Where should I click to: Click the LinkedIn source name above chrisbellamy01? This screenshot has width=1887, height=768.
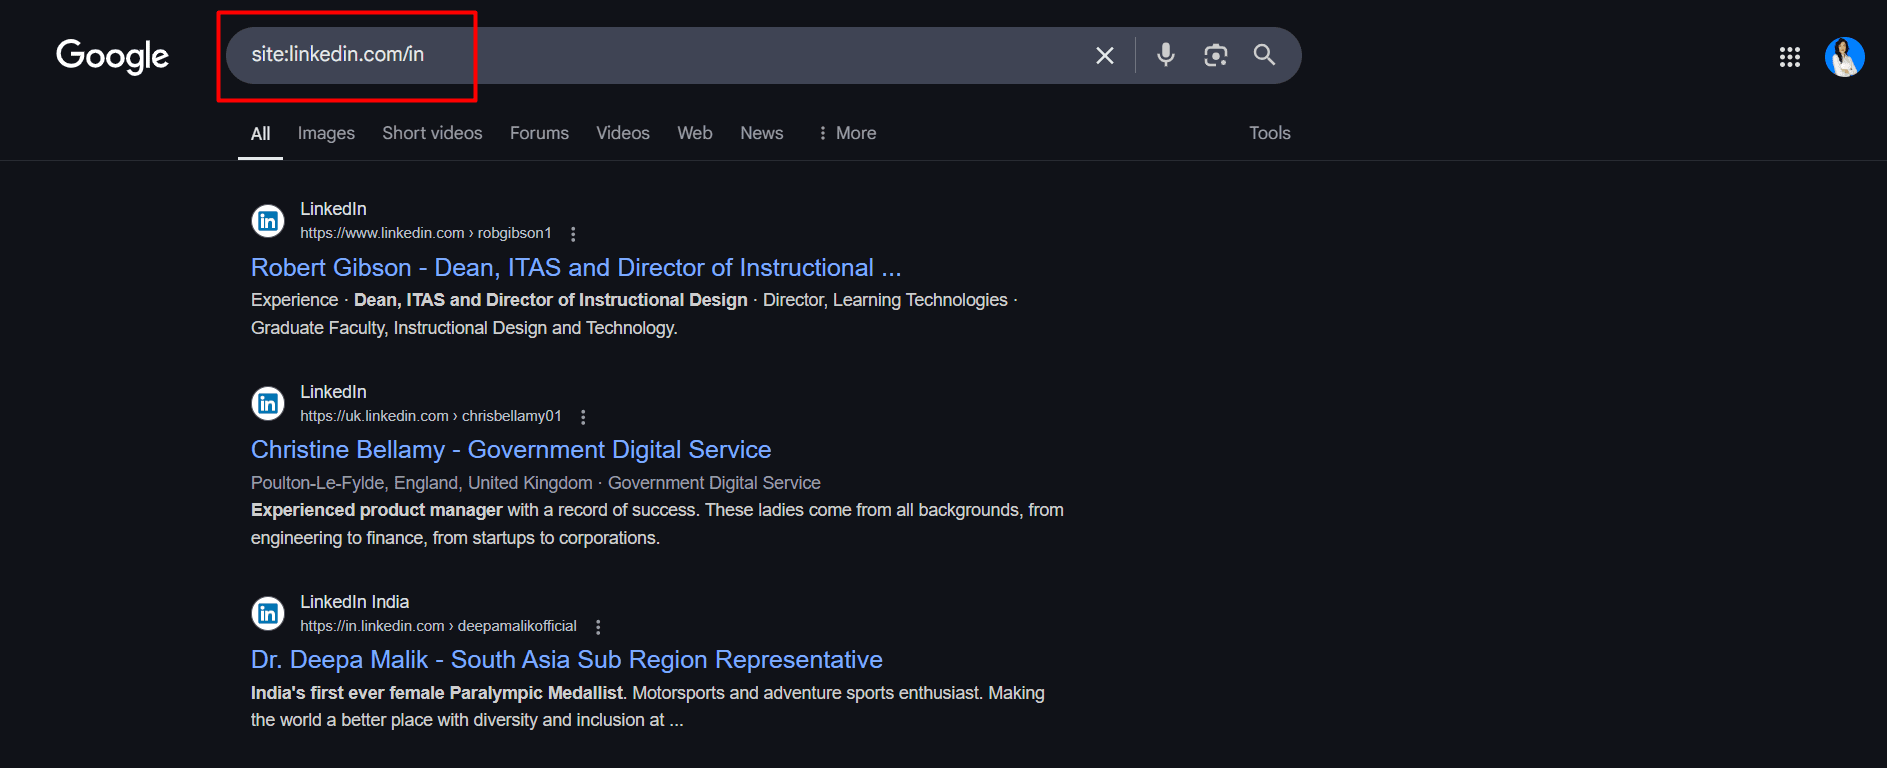[x=333, y=392]
